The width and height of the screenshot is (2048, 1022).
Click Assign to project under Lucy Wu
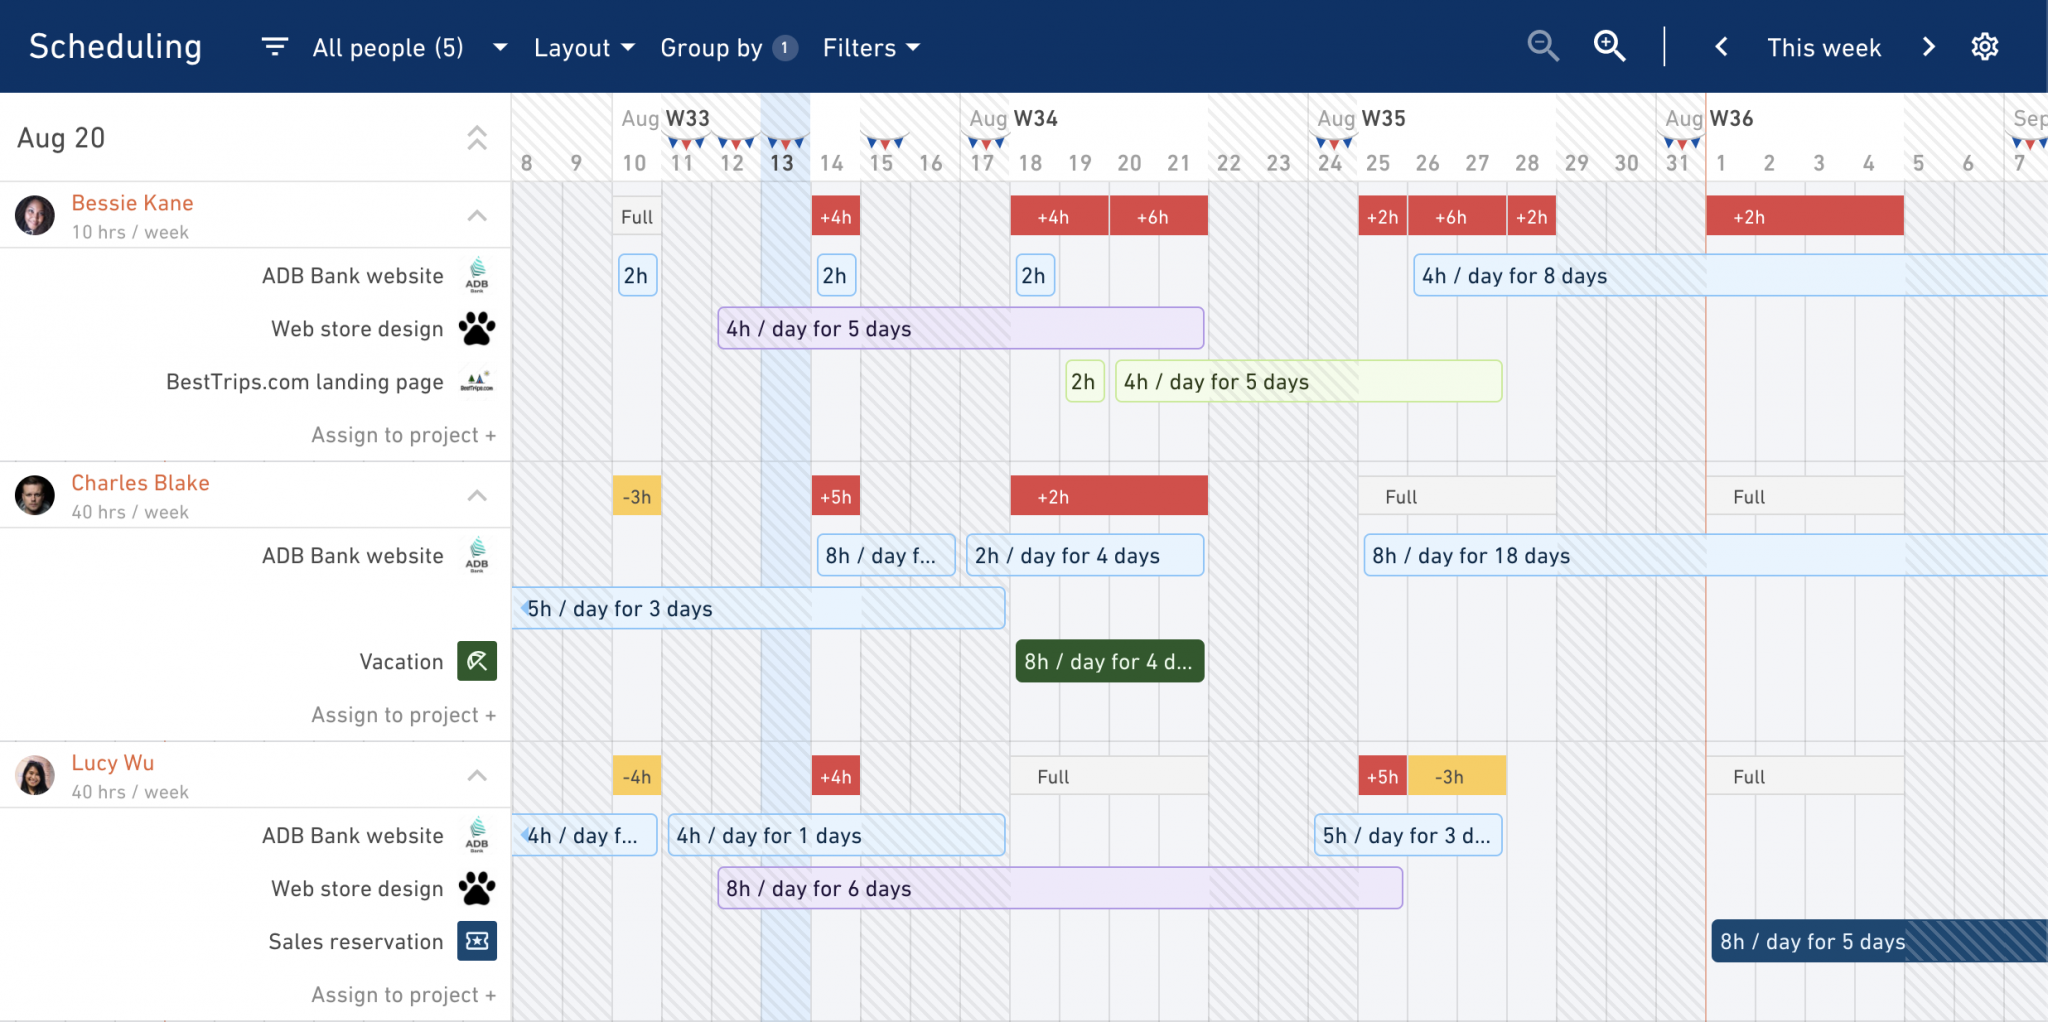point(403,995)
